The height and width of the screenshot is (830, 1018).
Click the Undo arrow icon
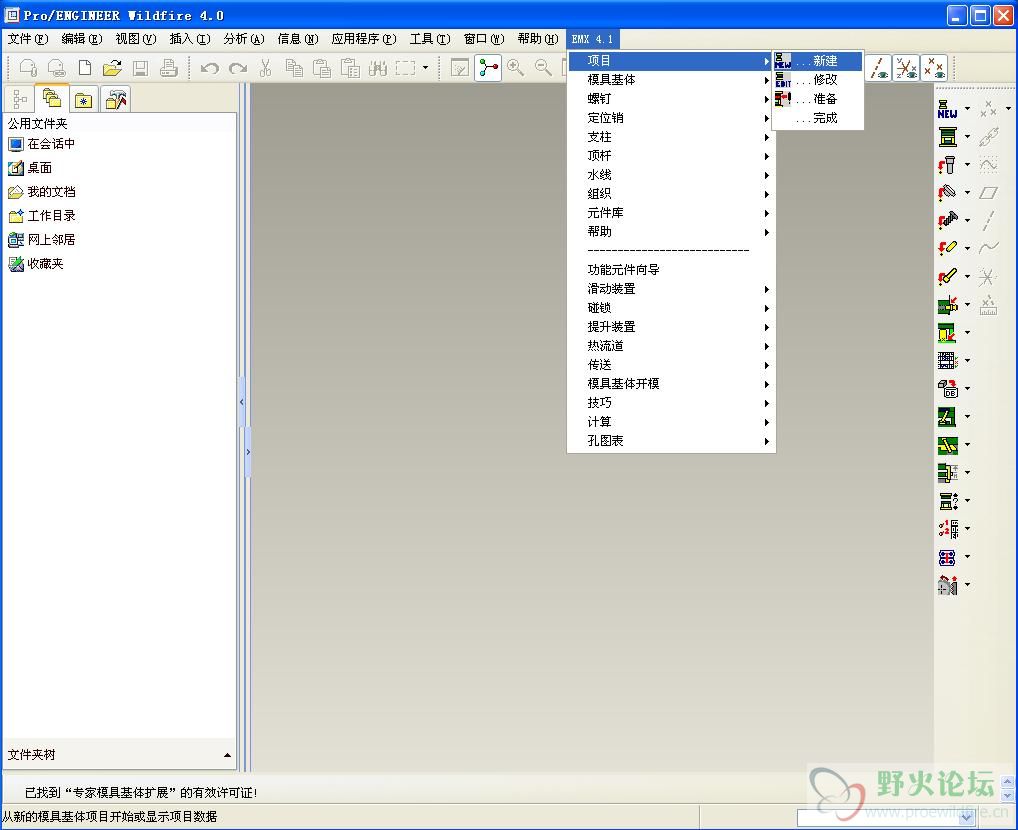(x=209, y=68)
